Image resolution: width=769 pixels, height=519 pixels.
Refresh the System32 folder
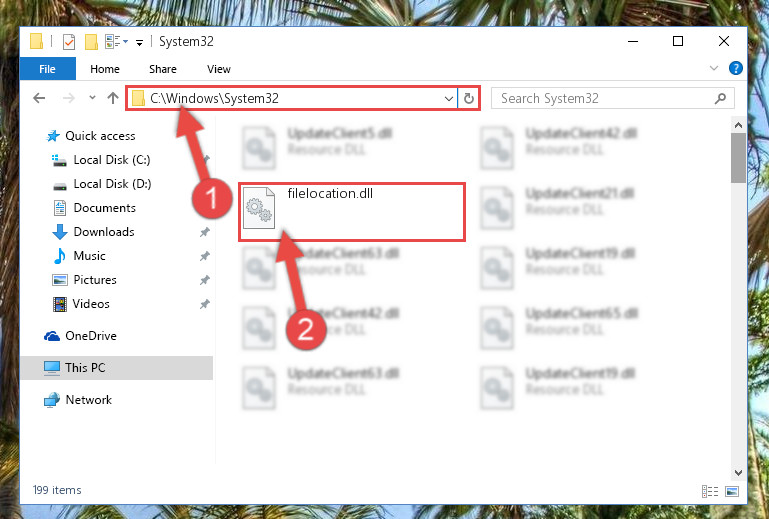click(469, 99)
